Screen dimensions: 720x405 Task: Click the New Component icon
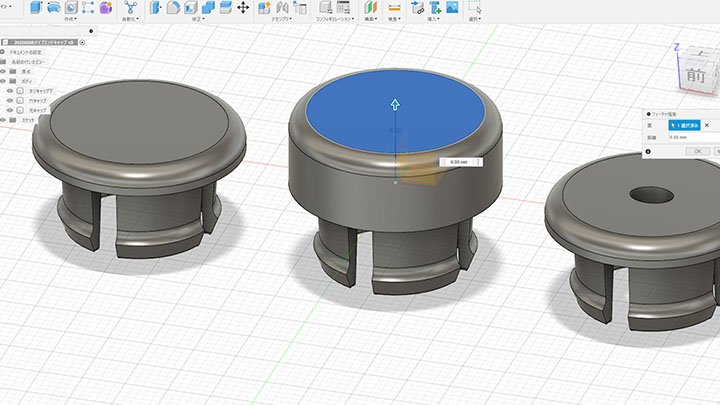pyautogui.click(x=264, y=7)
